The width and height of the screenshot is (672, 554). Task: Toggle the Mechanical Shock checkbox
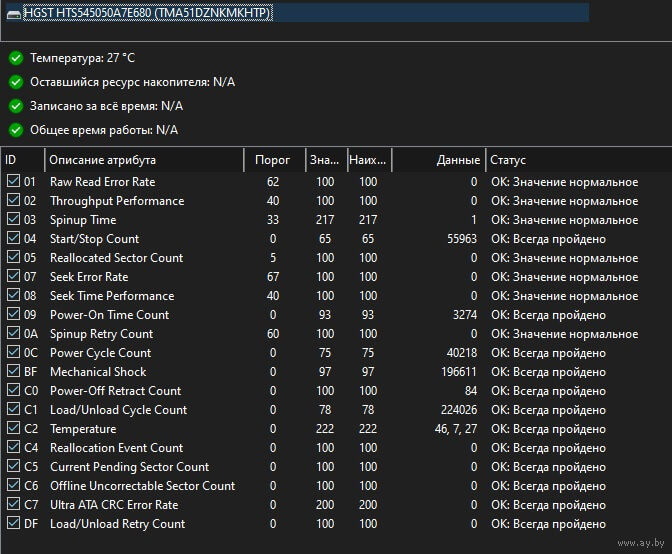point(13,371)
